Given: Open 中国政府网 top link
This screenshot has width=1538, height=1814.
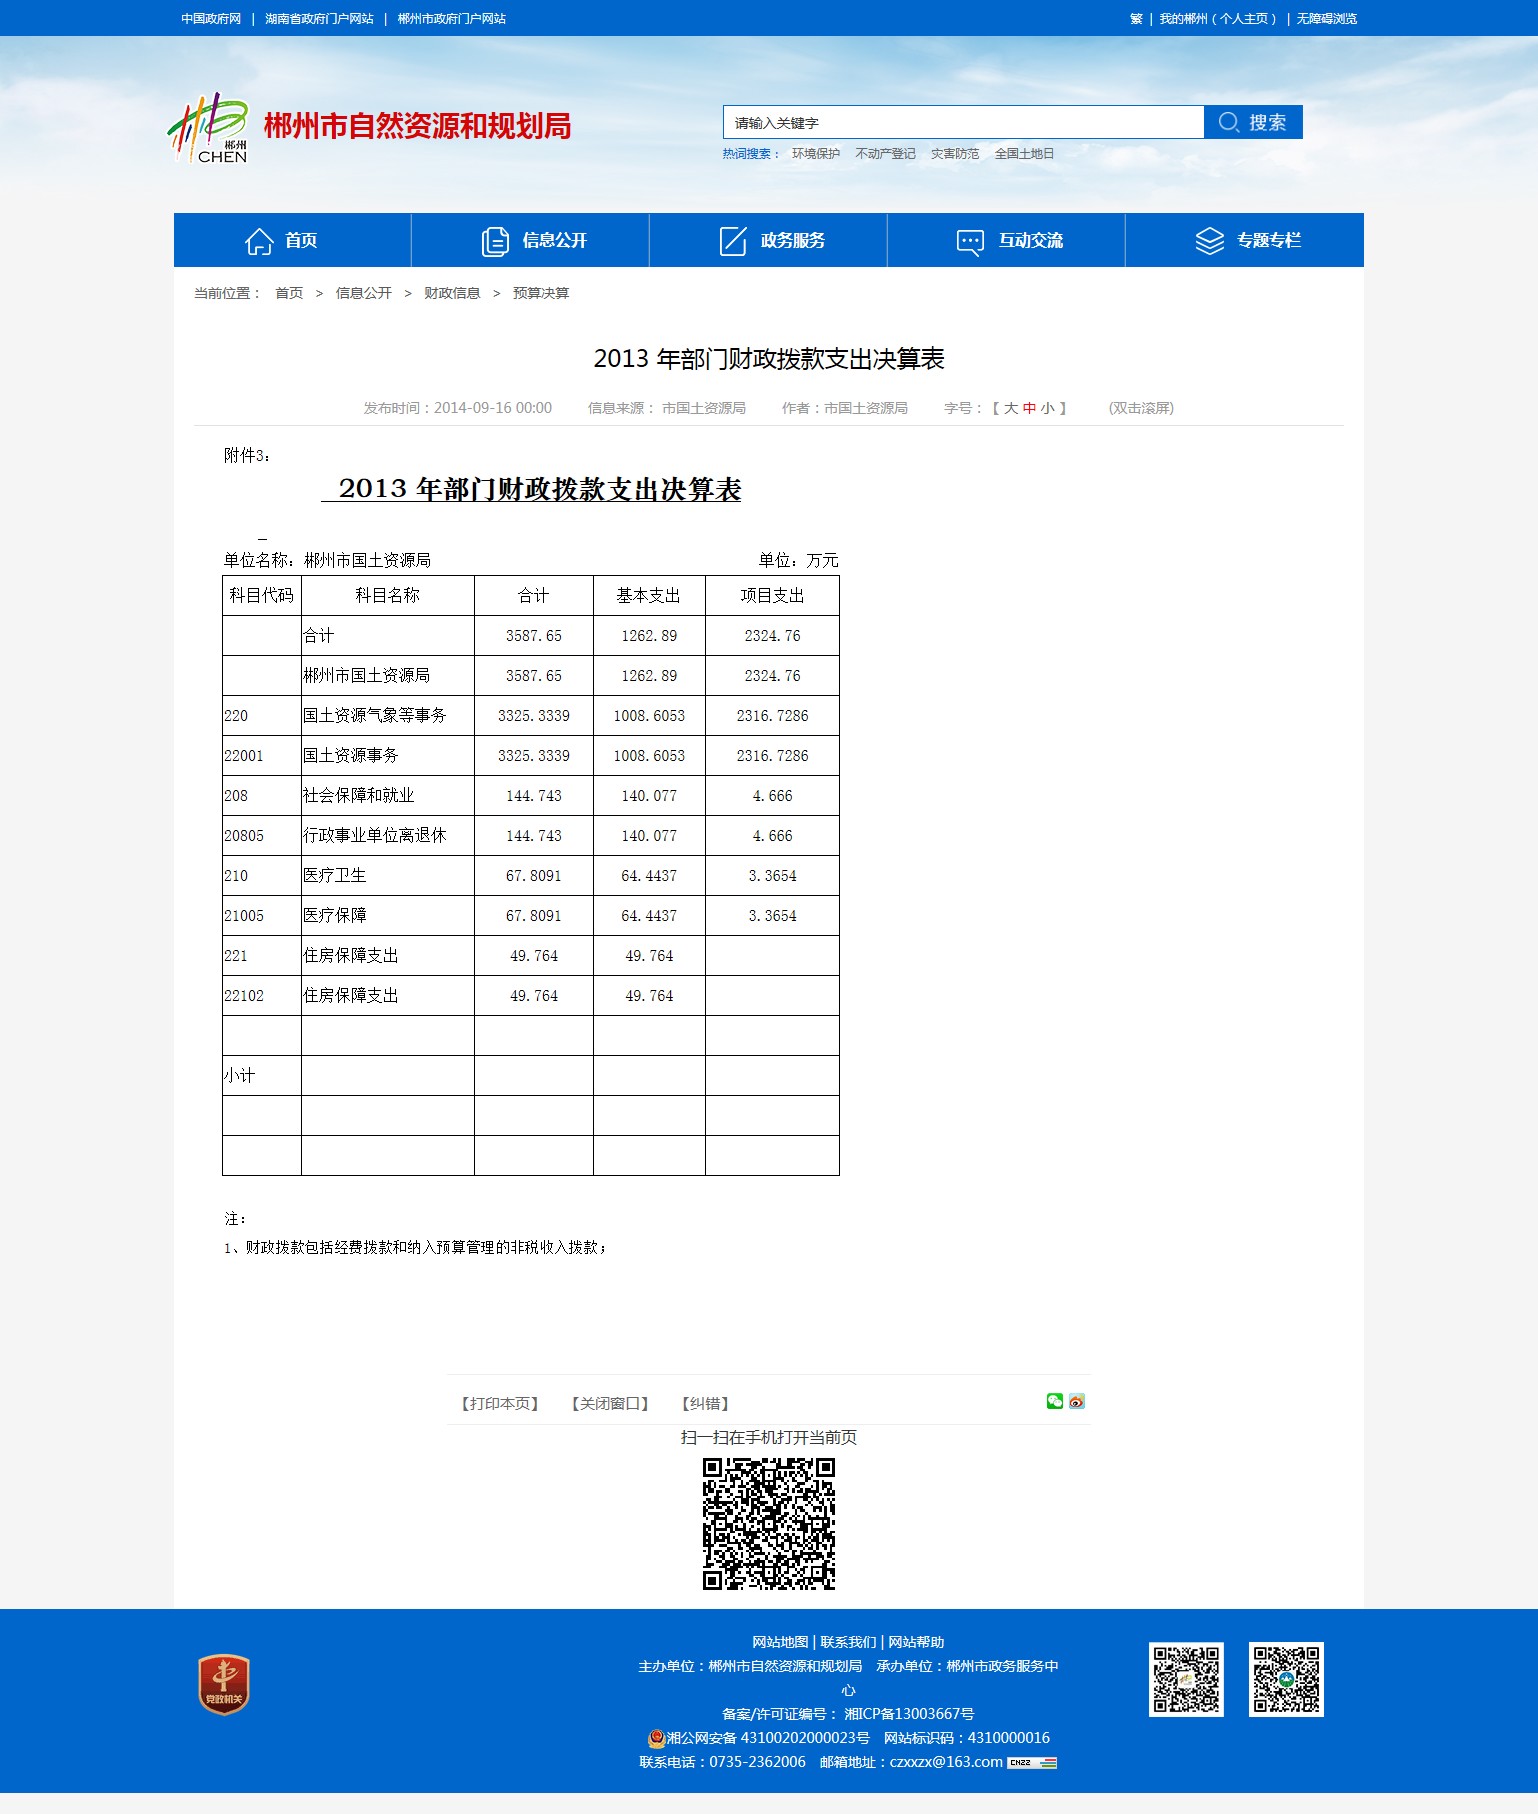Looking at the screenshot, I should (x=211, y=19).
